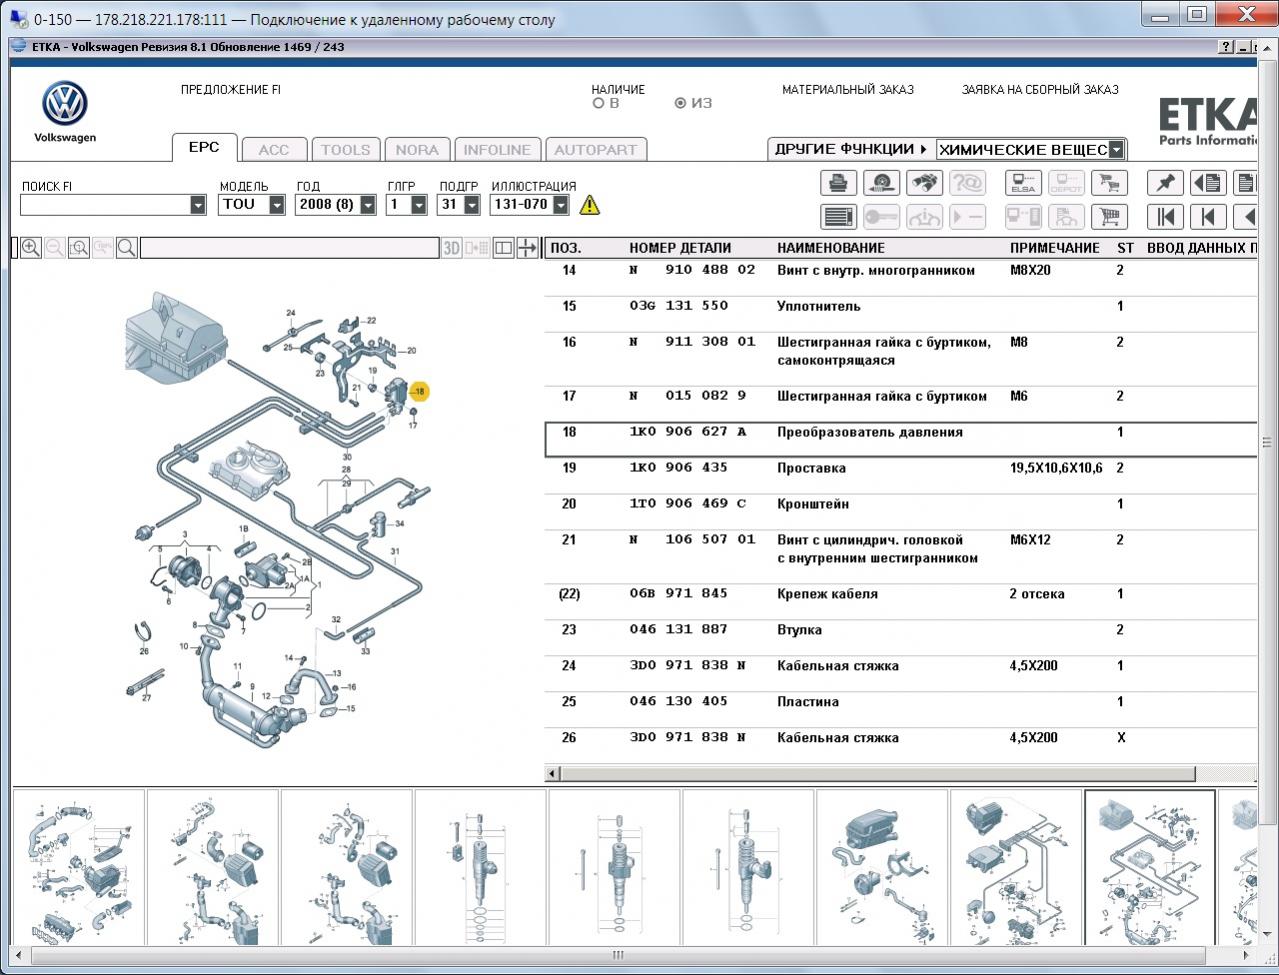
Task: Select row 20 Кронштейн
Action: [900, 512]
